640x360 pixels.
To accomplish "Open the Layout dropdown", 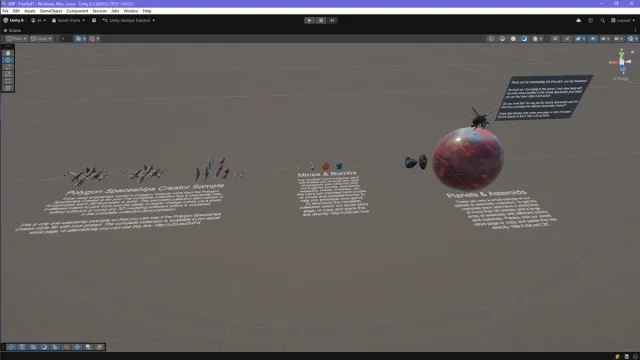I will tap(623, 20).
